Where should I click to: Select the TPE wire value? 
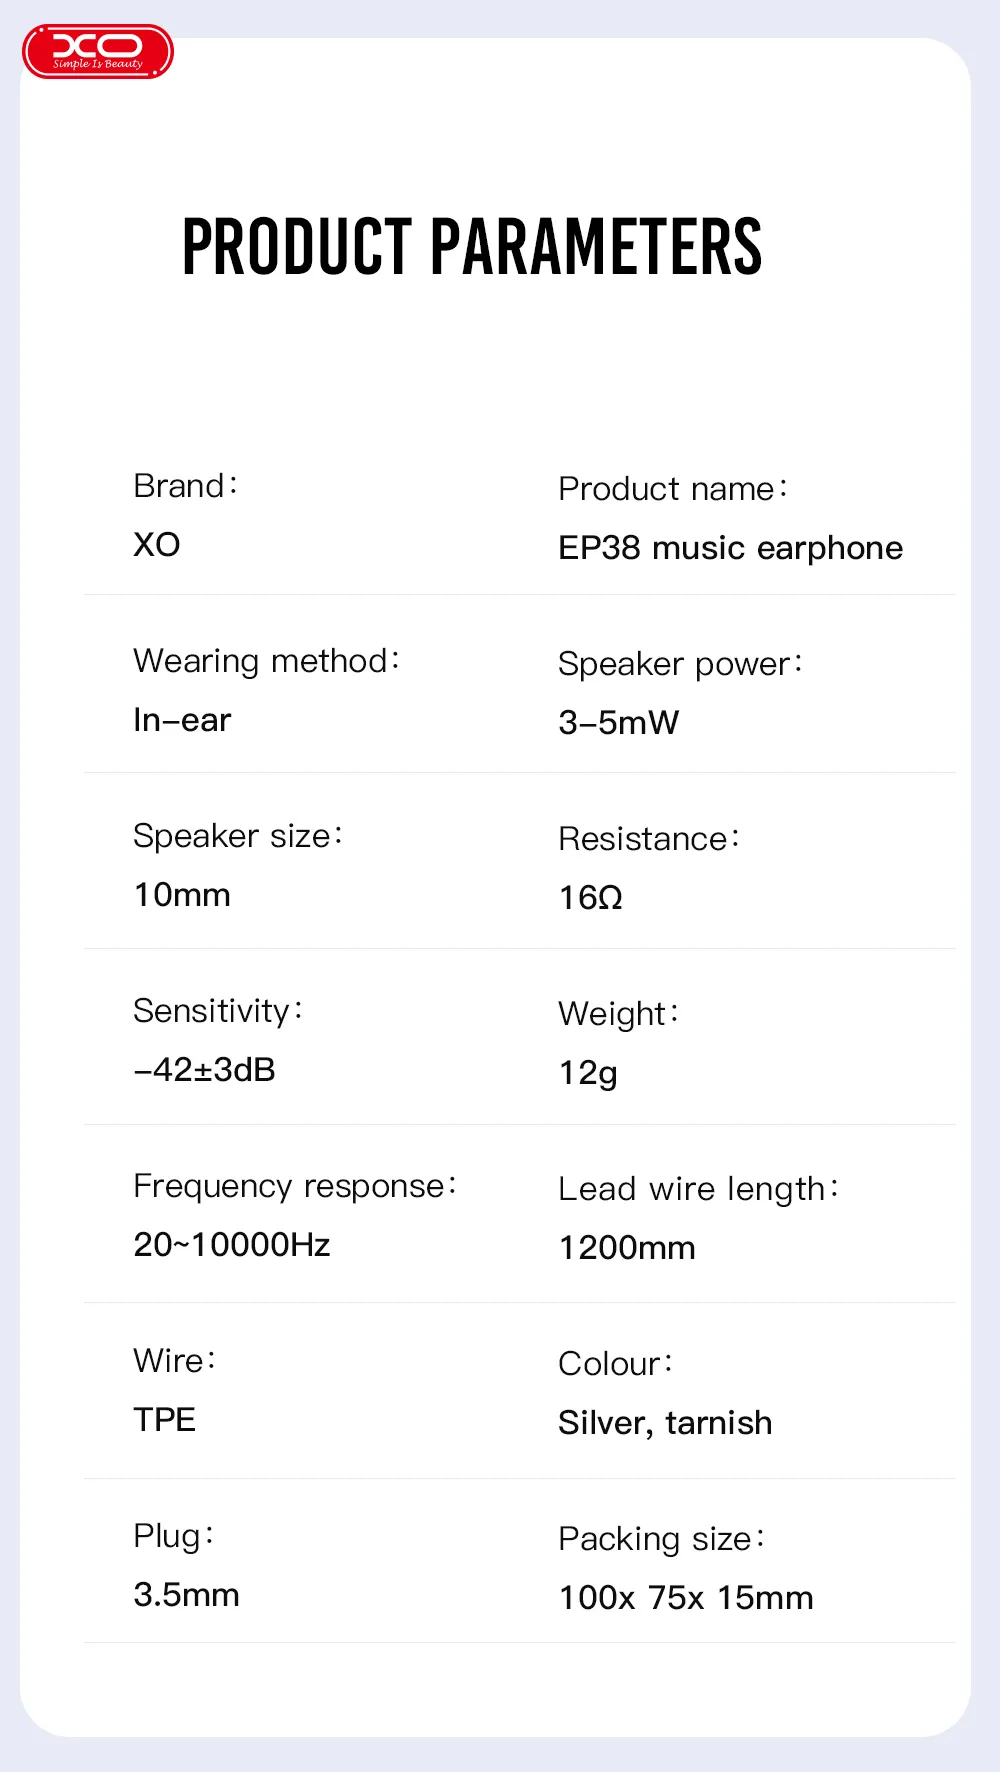point(165,1420)
